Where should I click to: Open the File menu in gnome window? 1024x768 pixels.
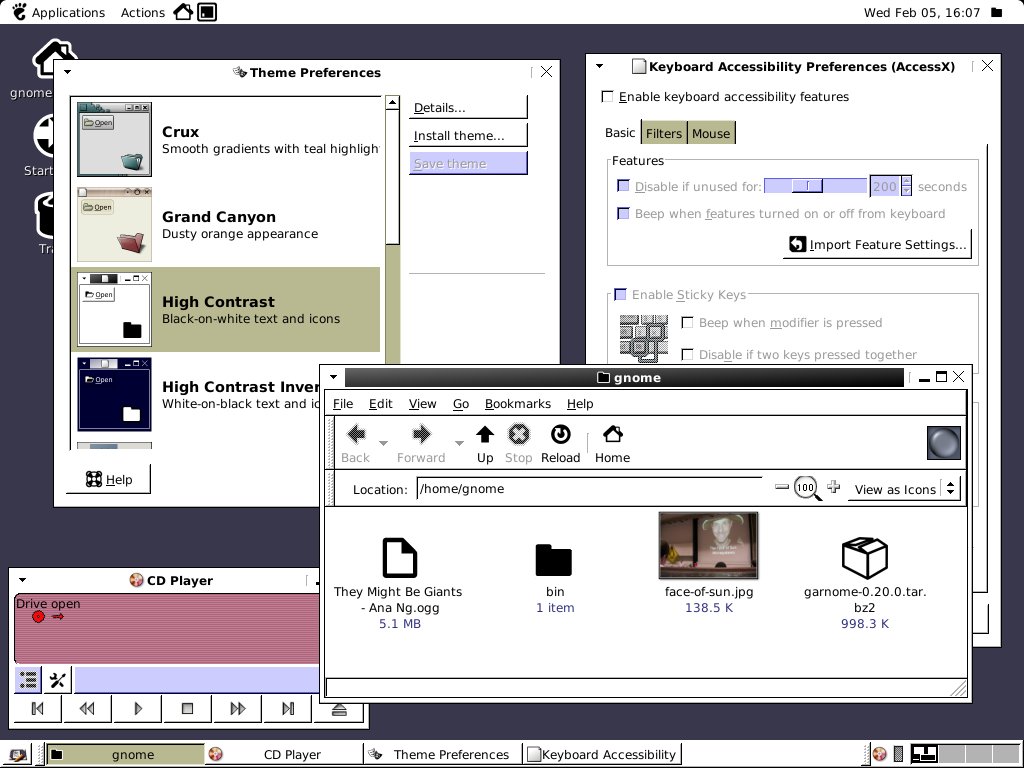[343, 404]
